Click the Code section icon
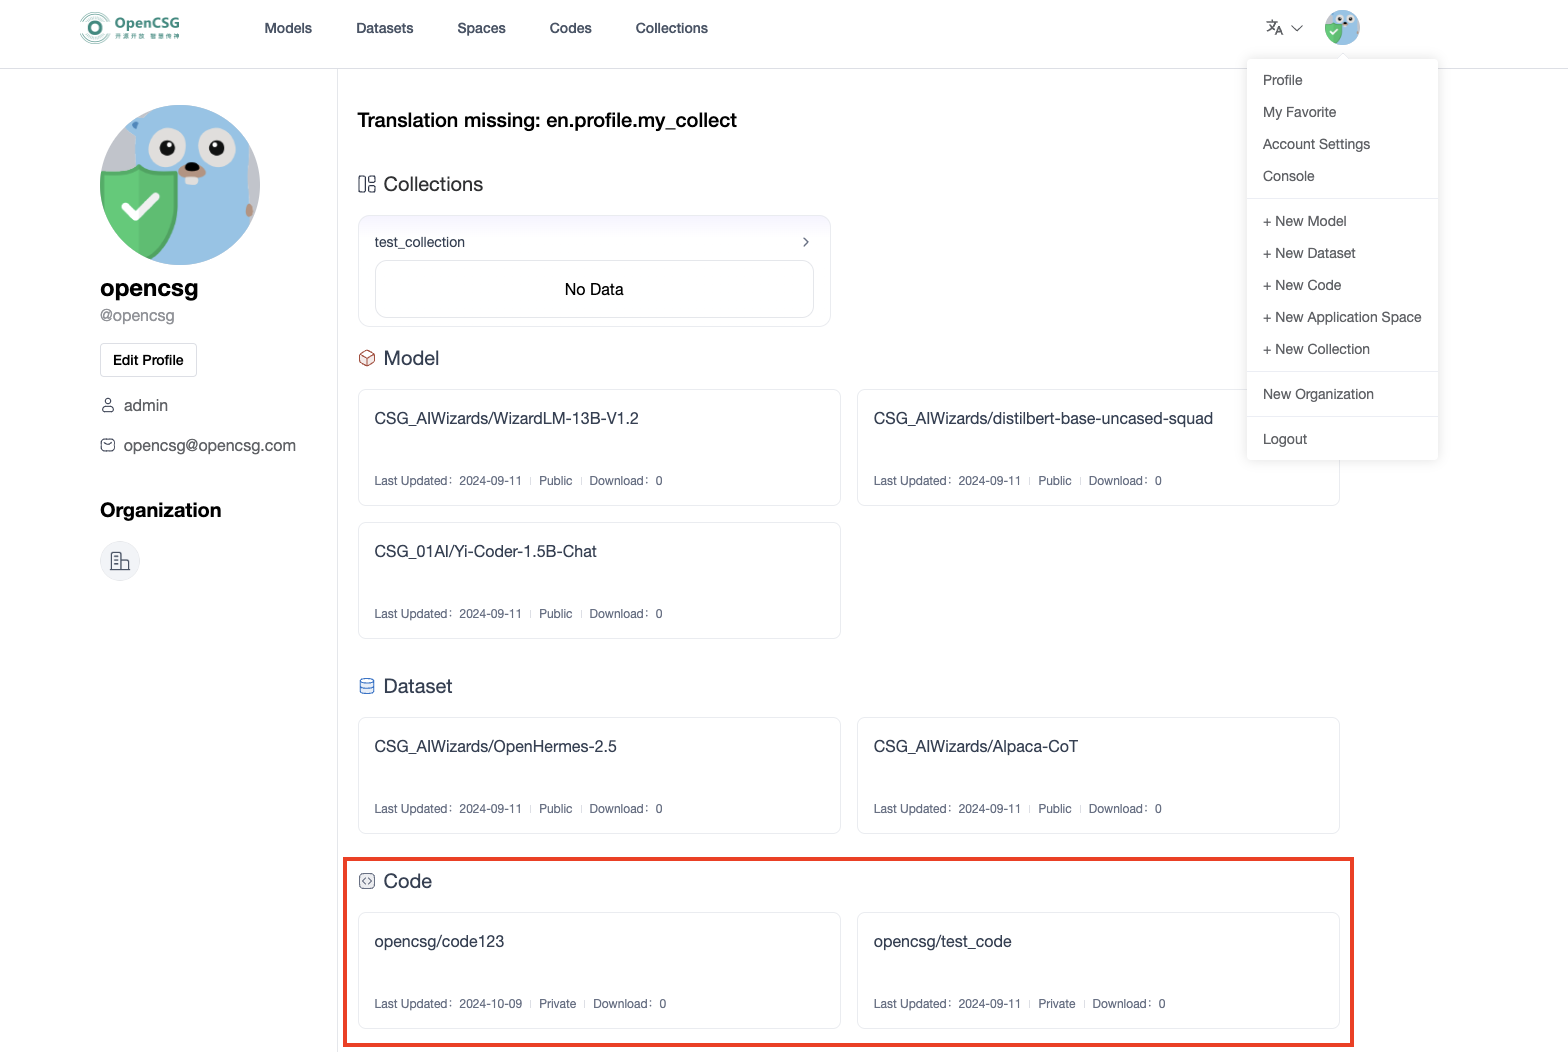Screen dimensions: 1568x1052 click(367, 881)
